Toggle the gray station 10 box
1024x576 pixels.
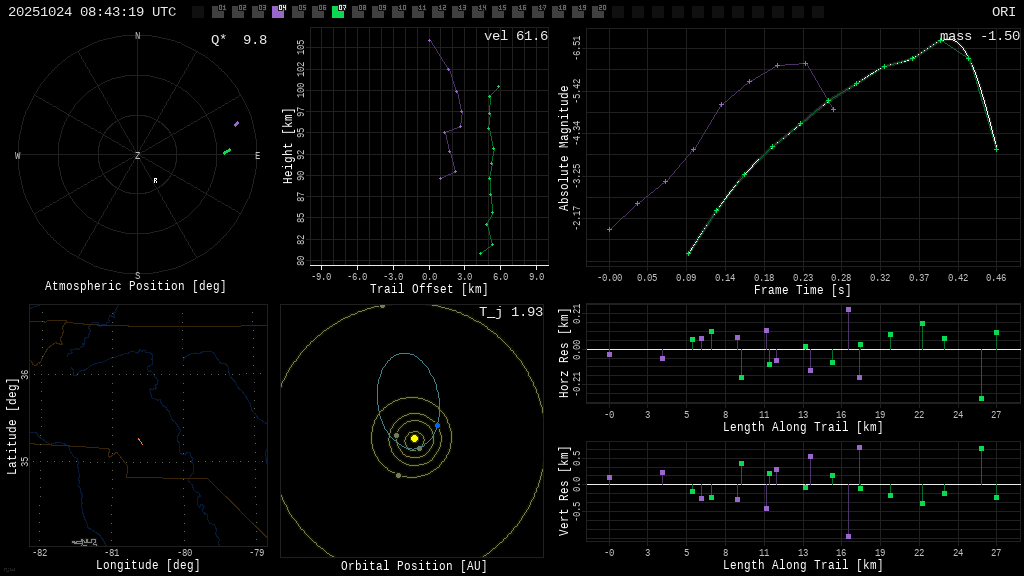point(398,12)
